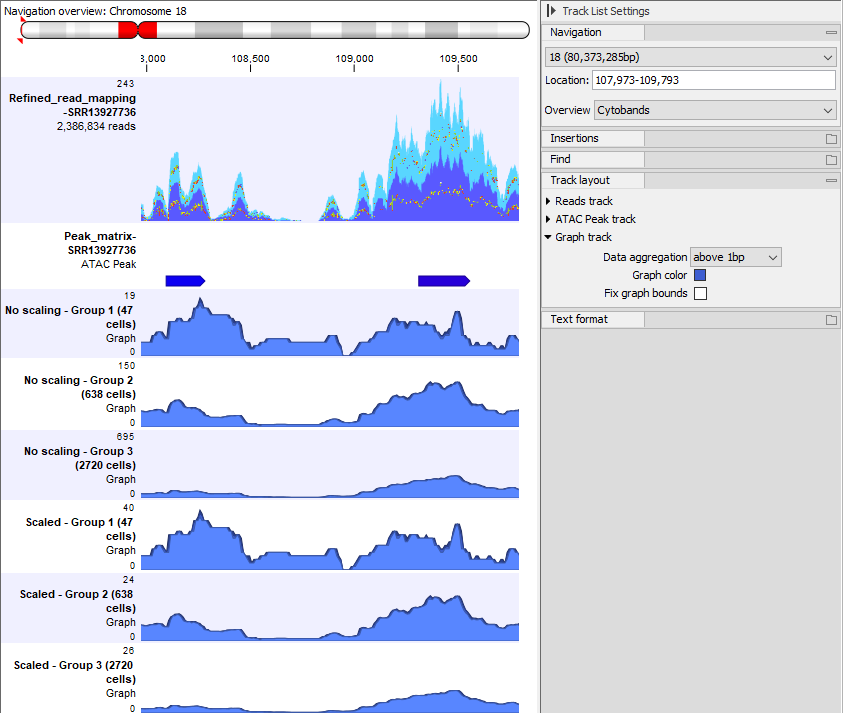Screen dimensions: 843x713
Task: Select the Refined_read_mapping track label
Action: pos(70,99)
